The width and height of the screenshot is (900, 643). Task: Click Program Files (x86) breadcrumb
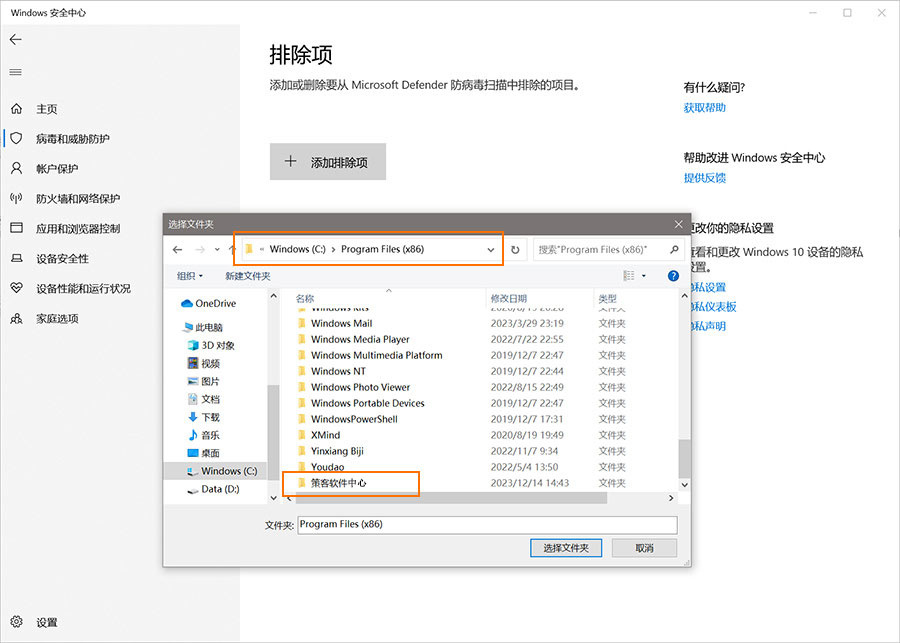pyautogui.click(x=382, y=249)
